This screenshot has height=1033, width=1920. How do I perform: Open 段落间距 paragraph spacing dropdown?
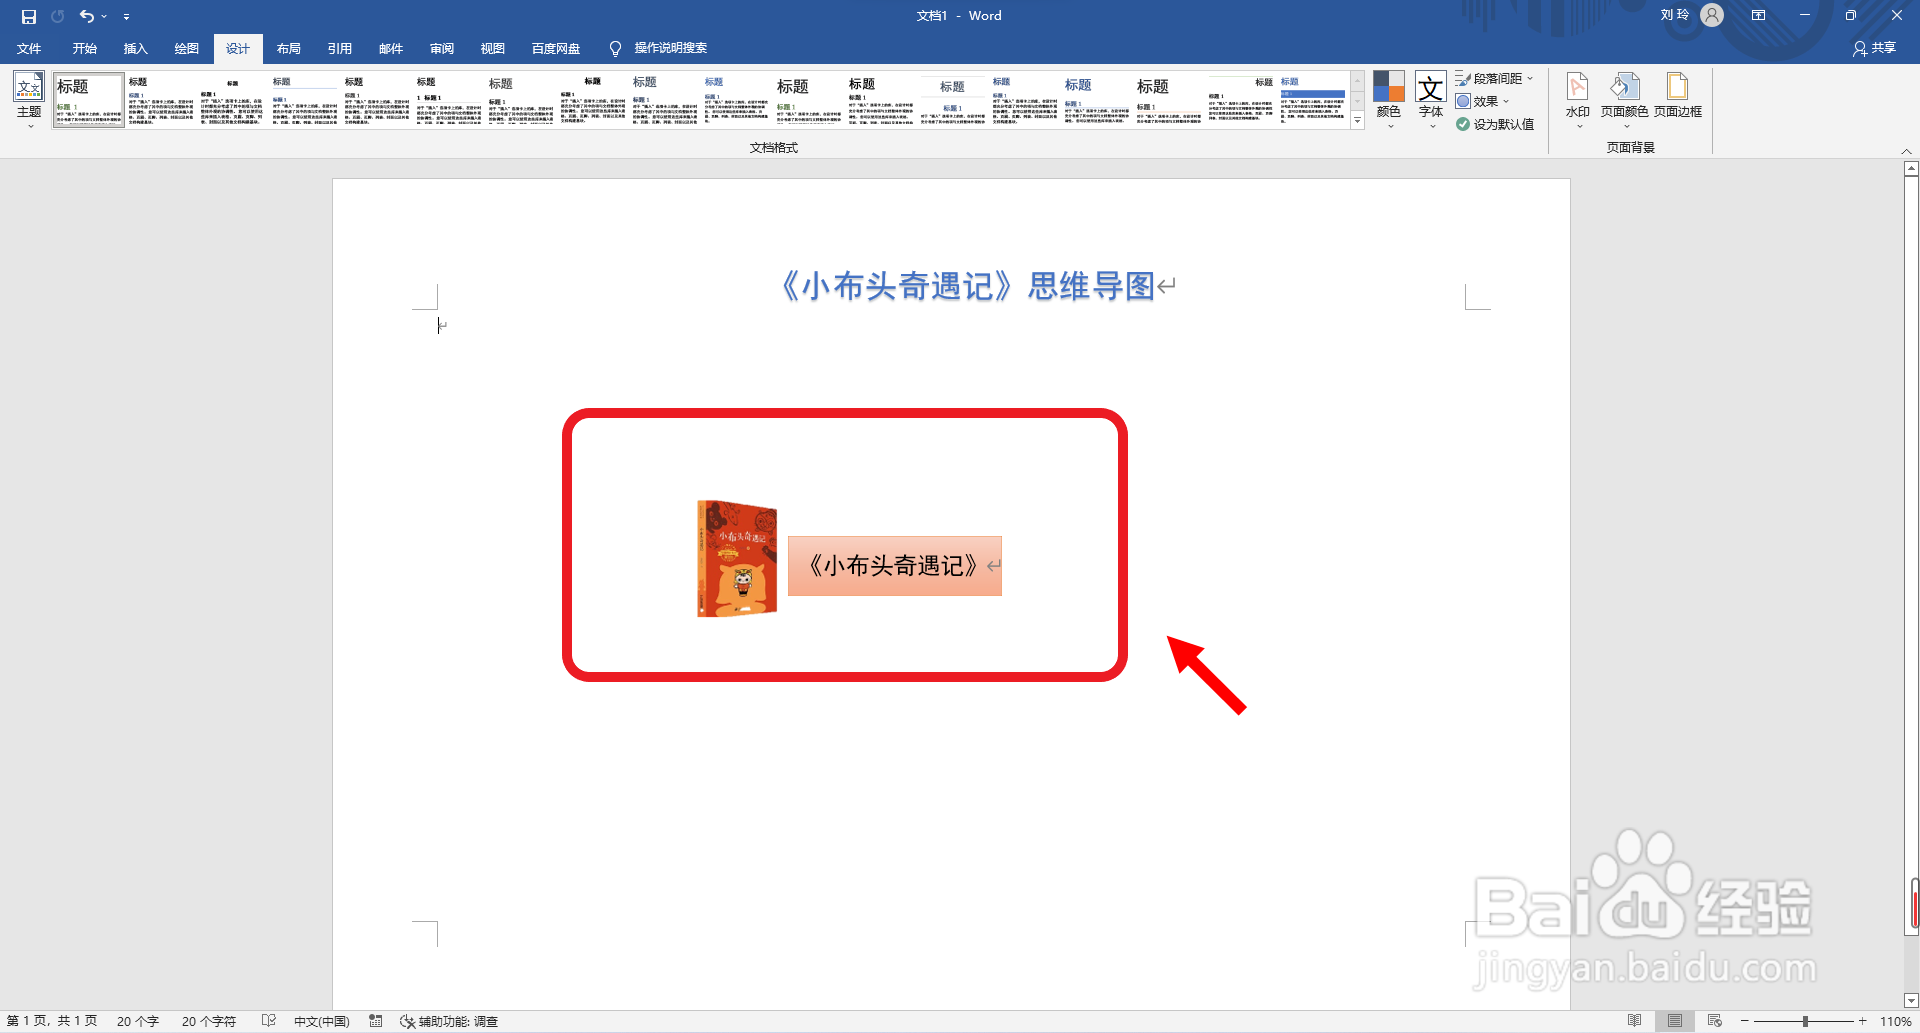(1494, 78)
